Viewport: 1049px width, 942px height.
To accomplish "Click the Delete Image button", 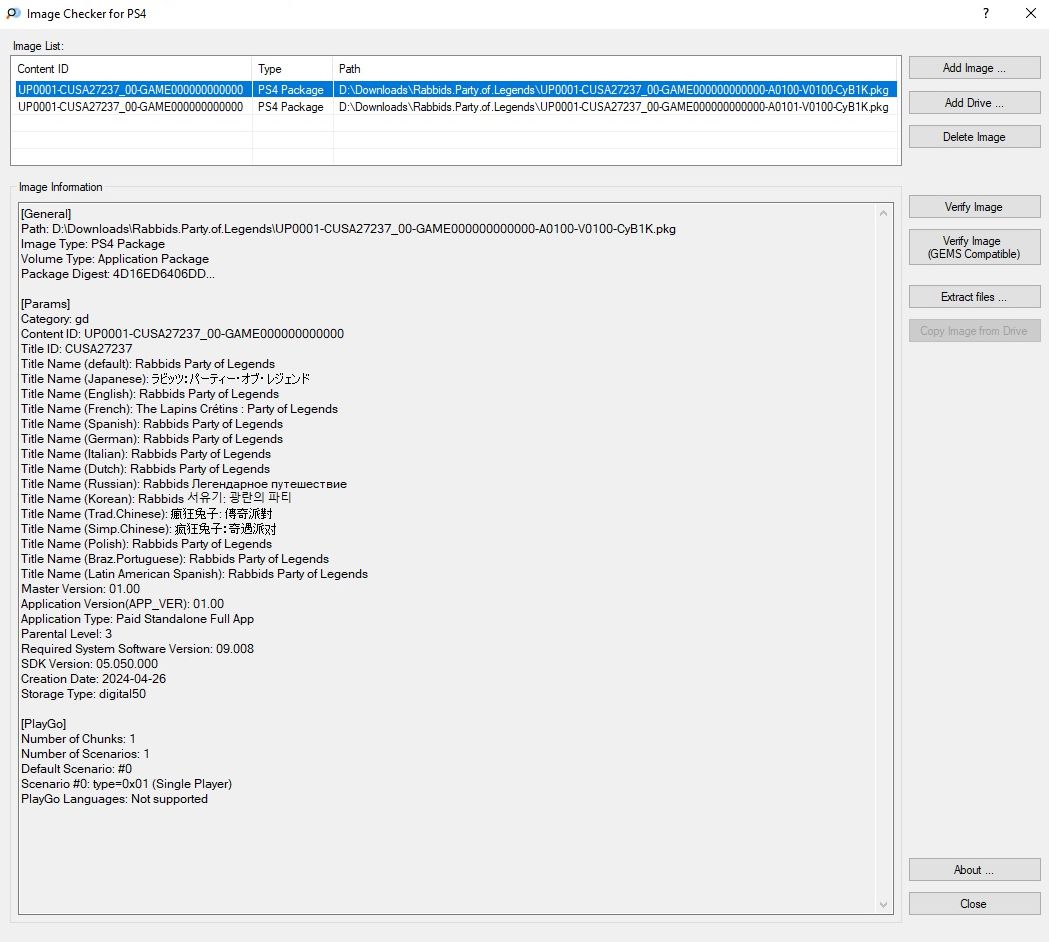I will [x=974, y=136].
